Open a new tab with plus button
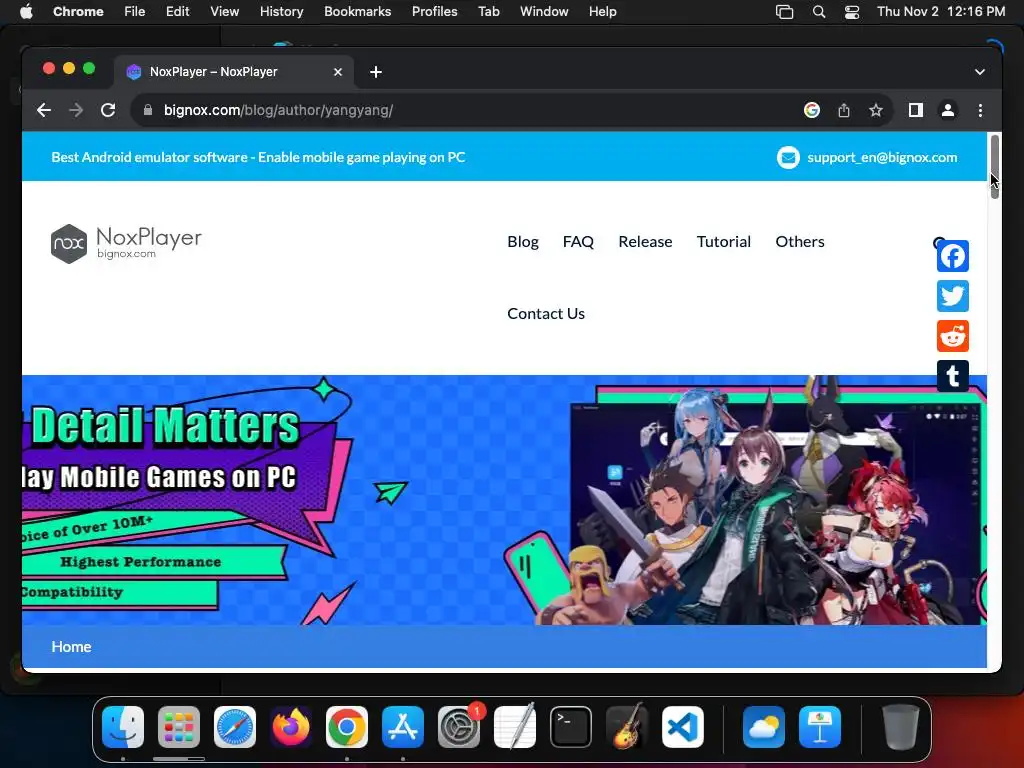This screenshot has width=1024, height=768. pos(376,72)
